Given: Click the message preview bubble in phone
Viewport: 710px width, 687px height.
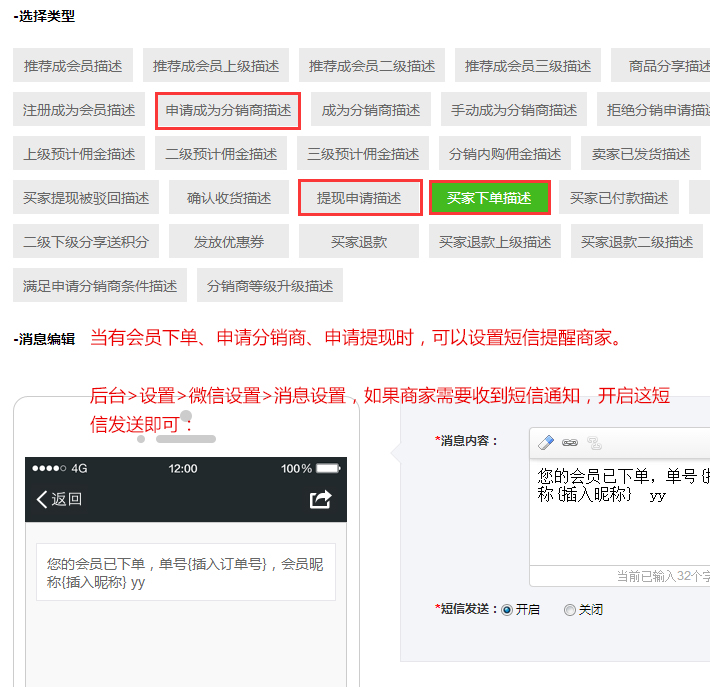Looking at the screenshot, I should (185, 572).
